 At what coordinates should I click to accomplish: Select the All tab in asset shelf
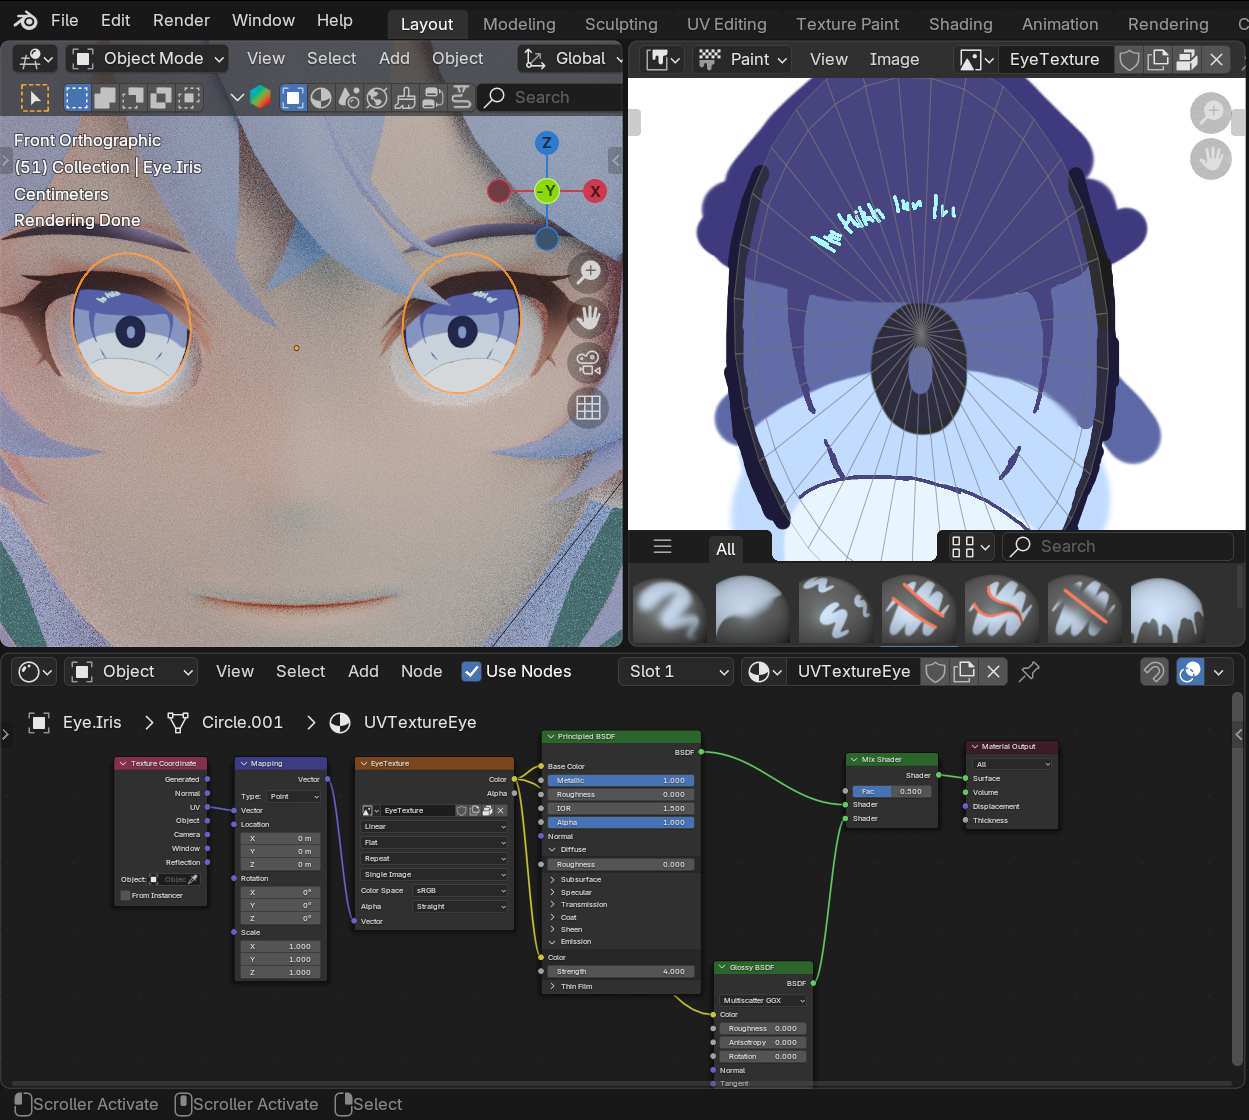point(726,548)
